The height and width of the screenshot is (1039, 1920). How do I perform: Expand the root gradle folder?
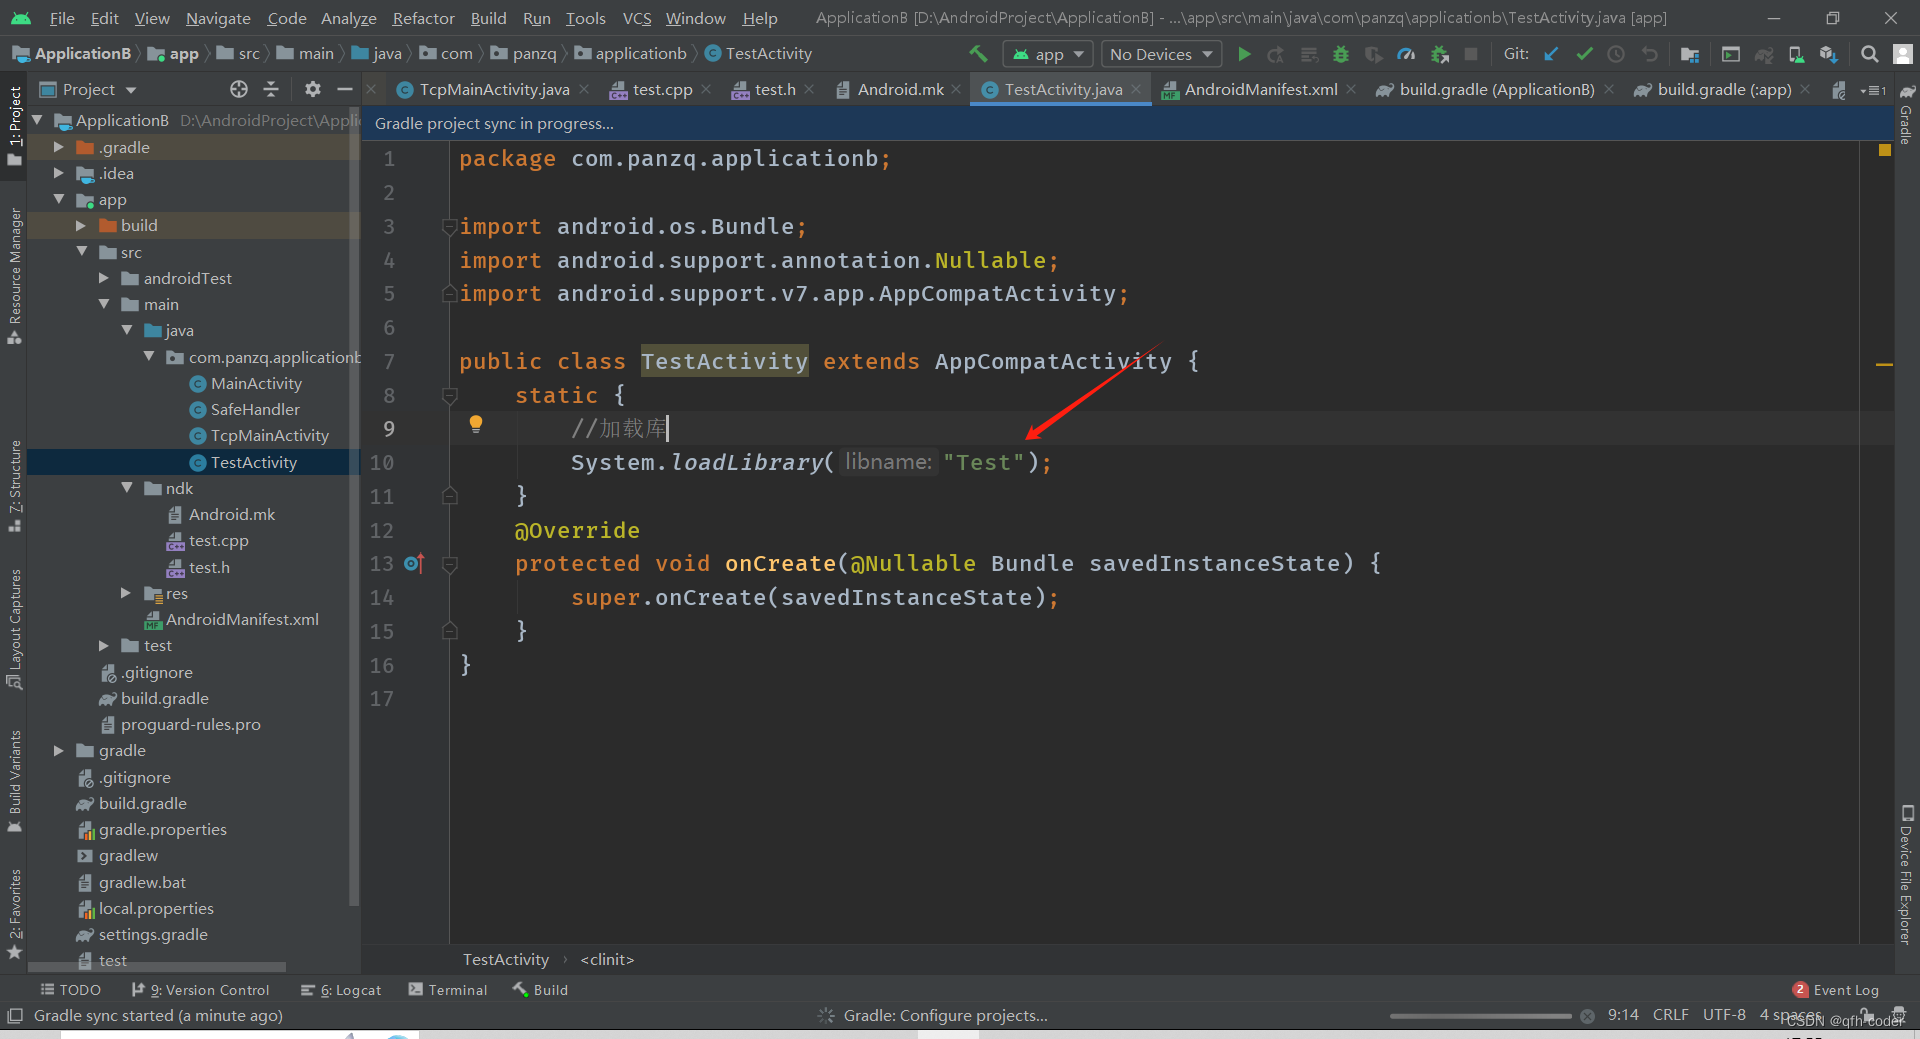click(x=58, y=750)
